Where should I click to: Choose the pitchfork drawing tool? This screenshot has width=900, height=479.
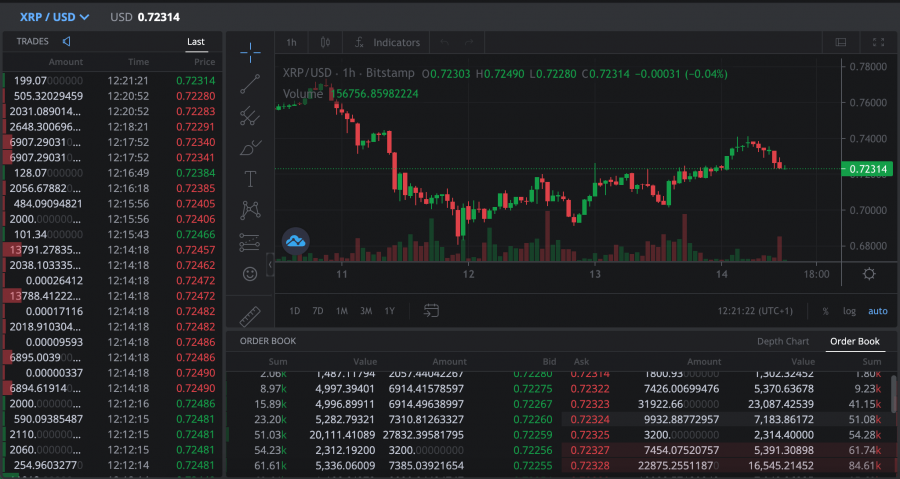point(250,116)
